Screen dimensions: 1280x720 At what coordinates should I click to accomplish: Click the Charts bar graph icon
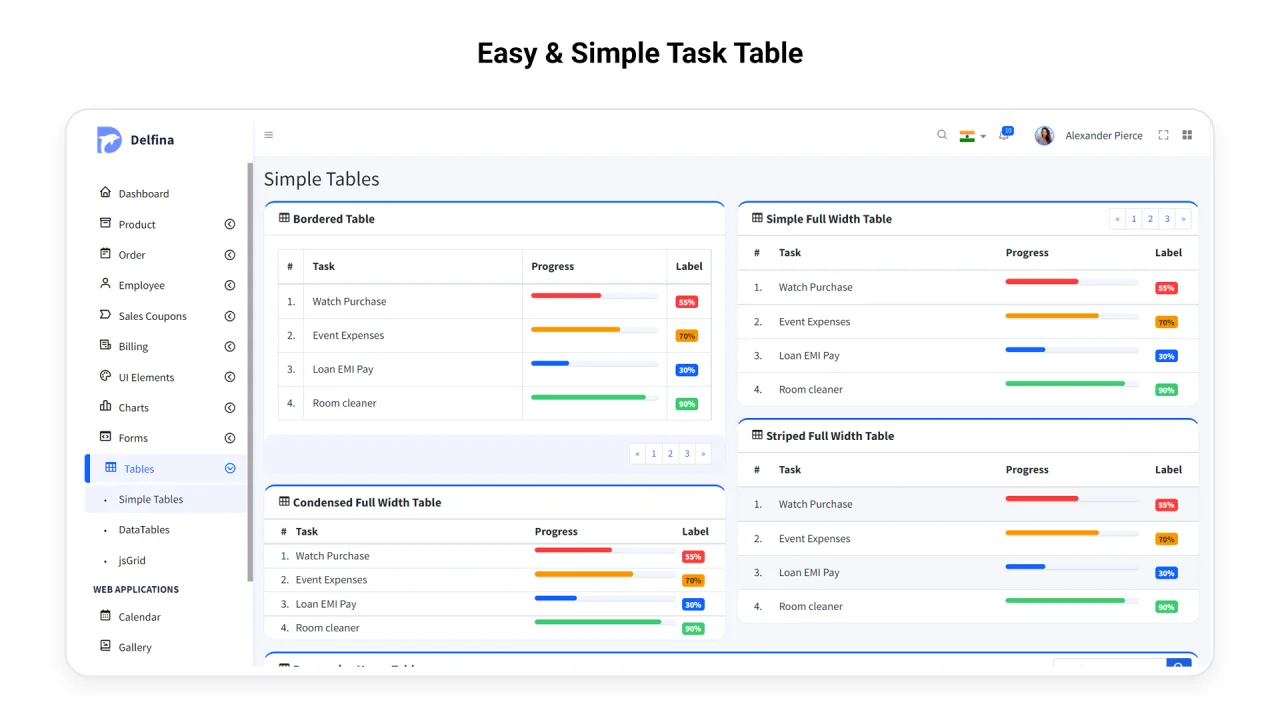pos(106,407)
